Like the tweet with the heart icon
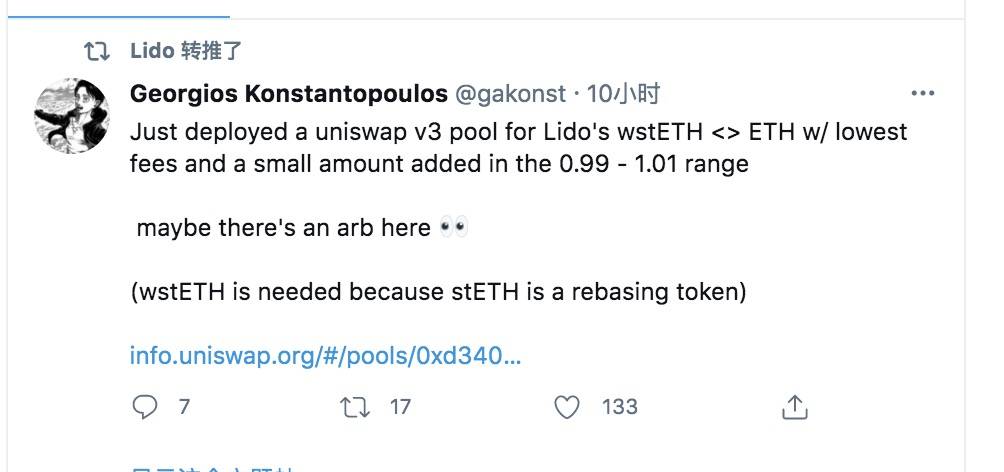The width and height of the screenshot is (1004, 472). point(567,407)
